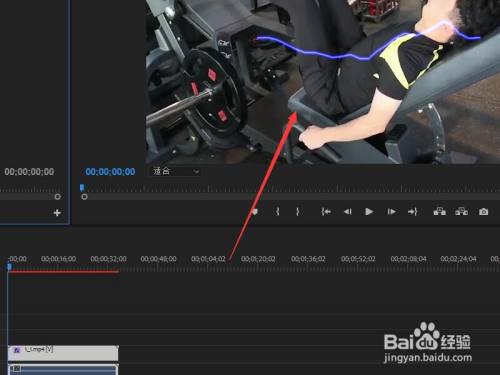The height and width of the screenshot is (375, 500).
Task: Jump to the Out point
Action: coord(413,212)
